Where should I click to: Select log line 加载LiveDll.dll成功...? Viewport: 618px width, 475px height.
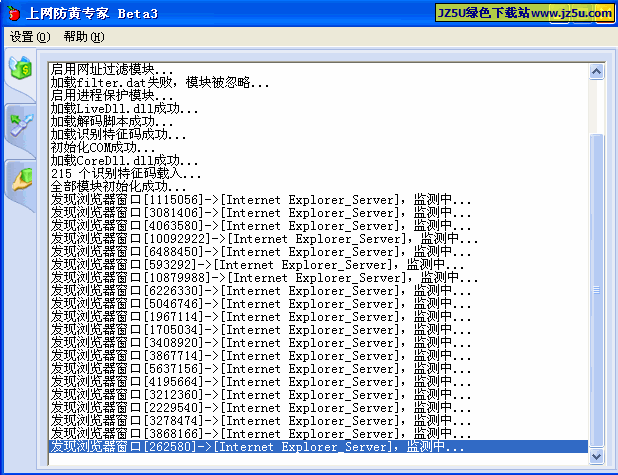pos(318,108)
